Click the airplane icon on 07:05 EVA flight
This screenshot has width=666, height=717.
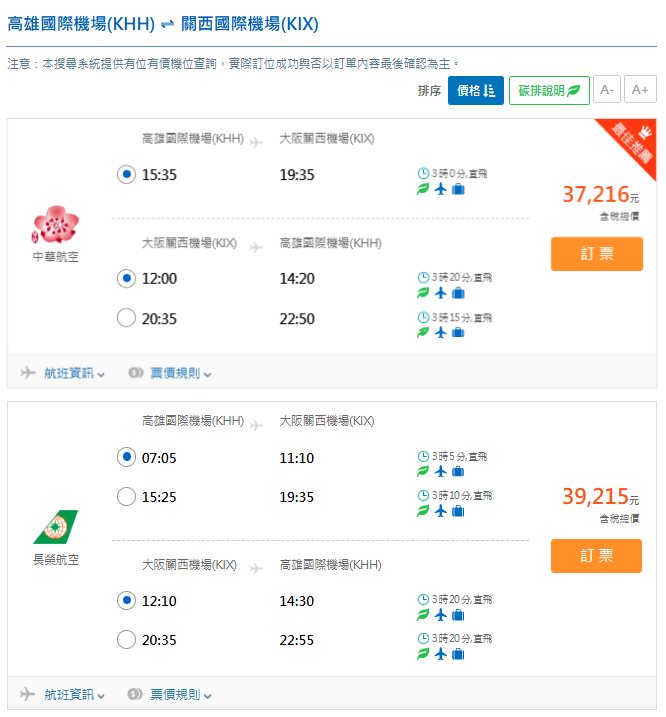click(440, 472)
